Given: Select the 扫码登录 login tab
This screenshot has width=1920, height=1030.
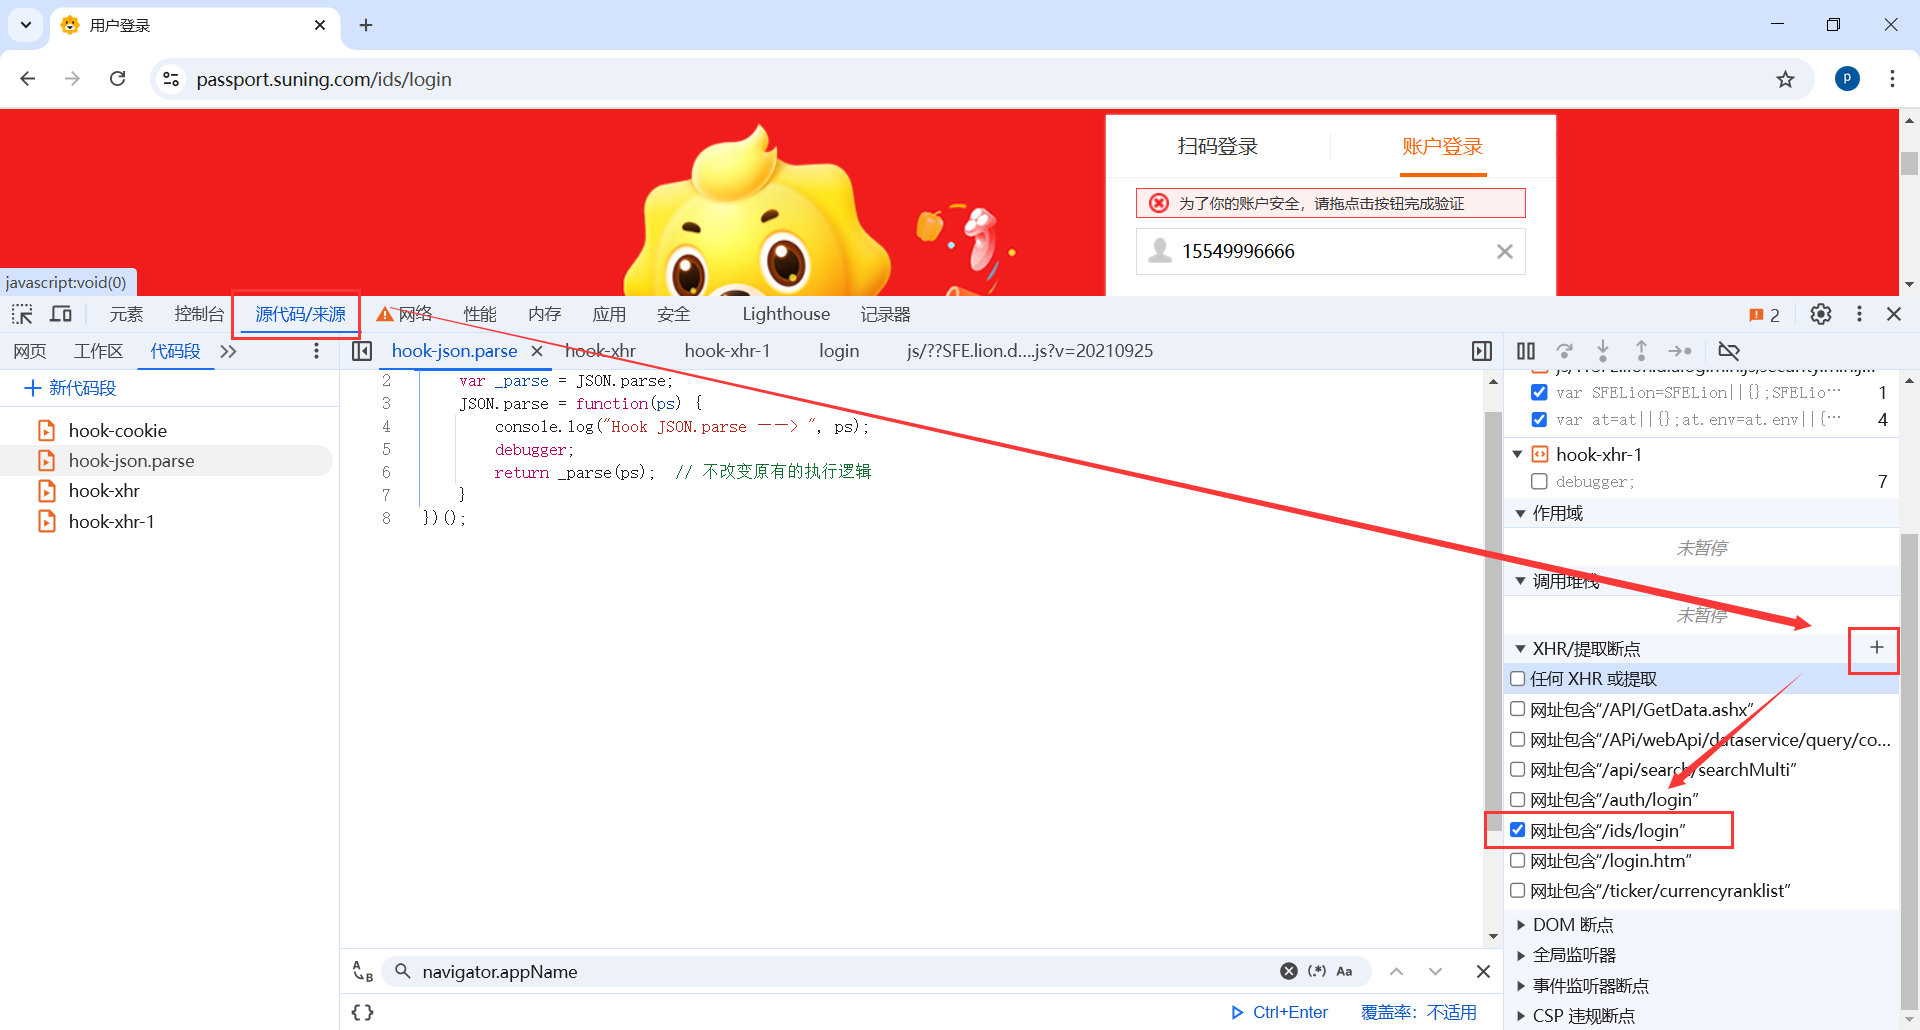Looking at the screenshot, I should (x=1217, y=146).
